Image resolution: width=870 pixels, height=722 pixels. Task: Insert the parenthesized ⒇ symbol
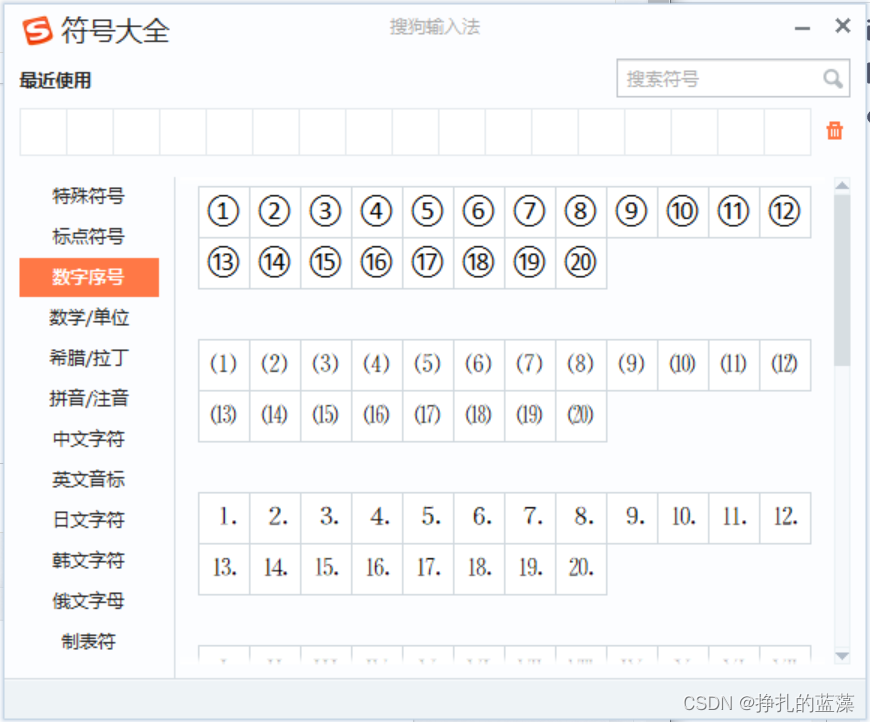(581, 416)
